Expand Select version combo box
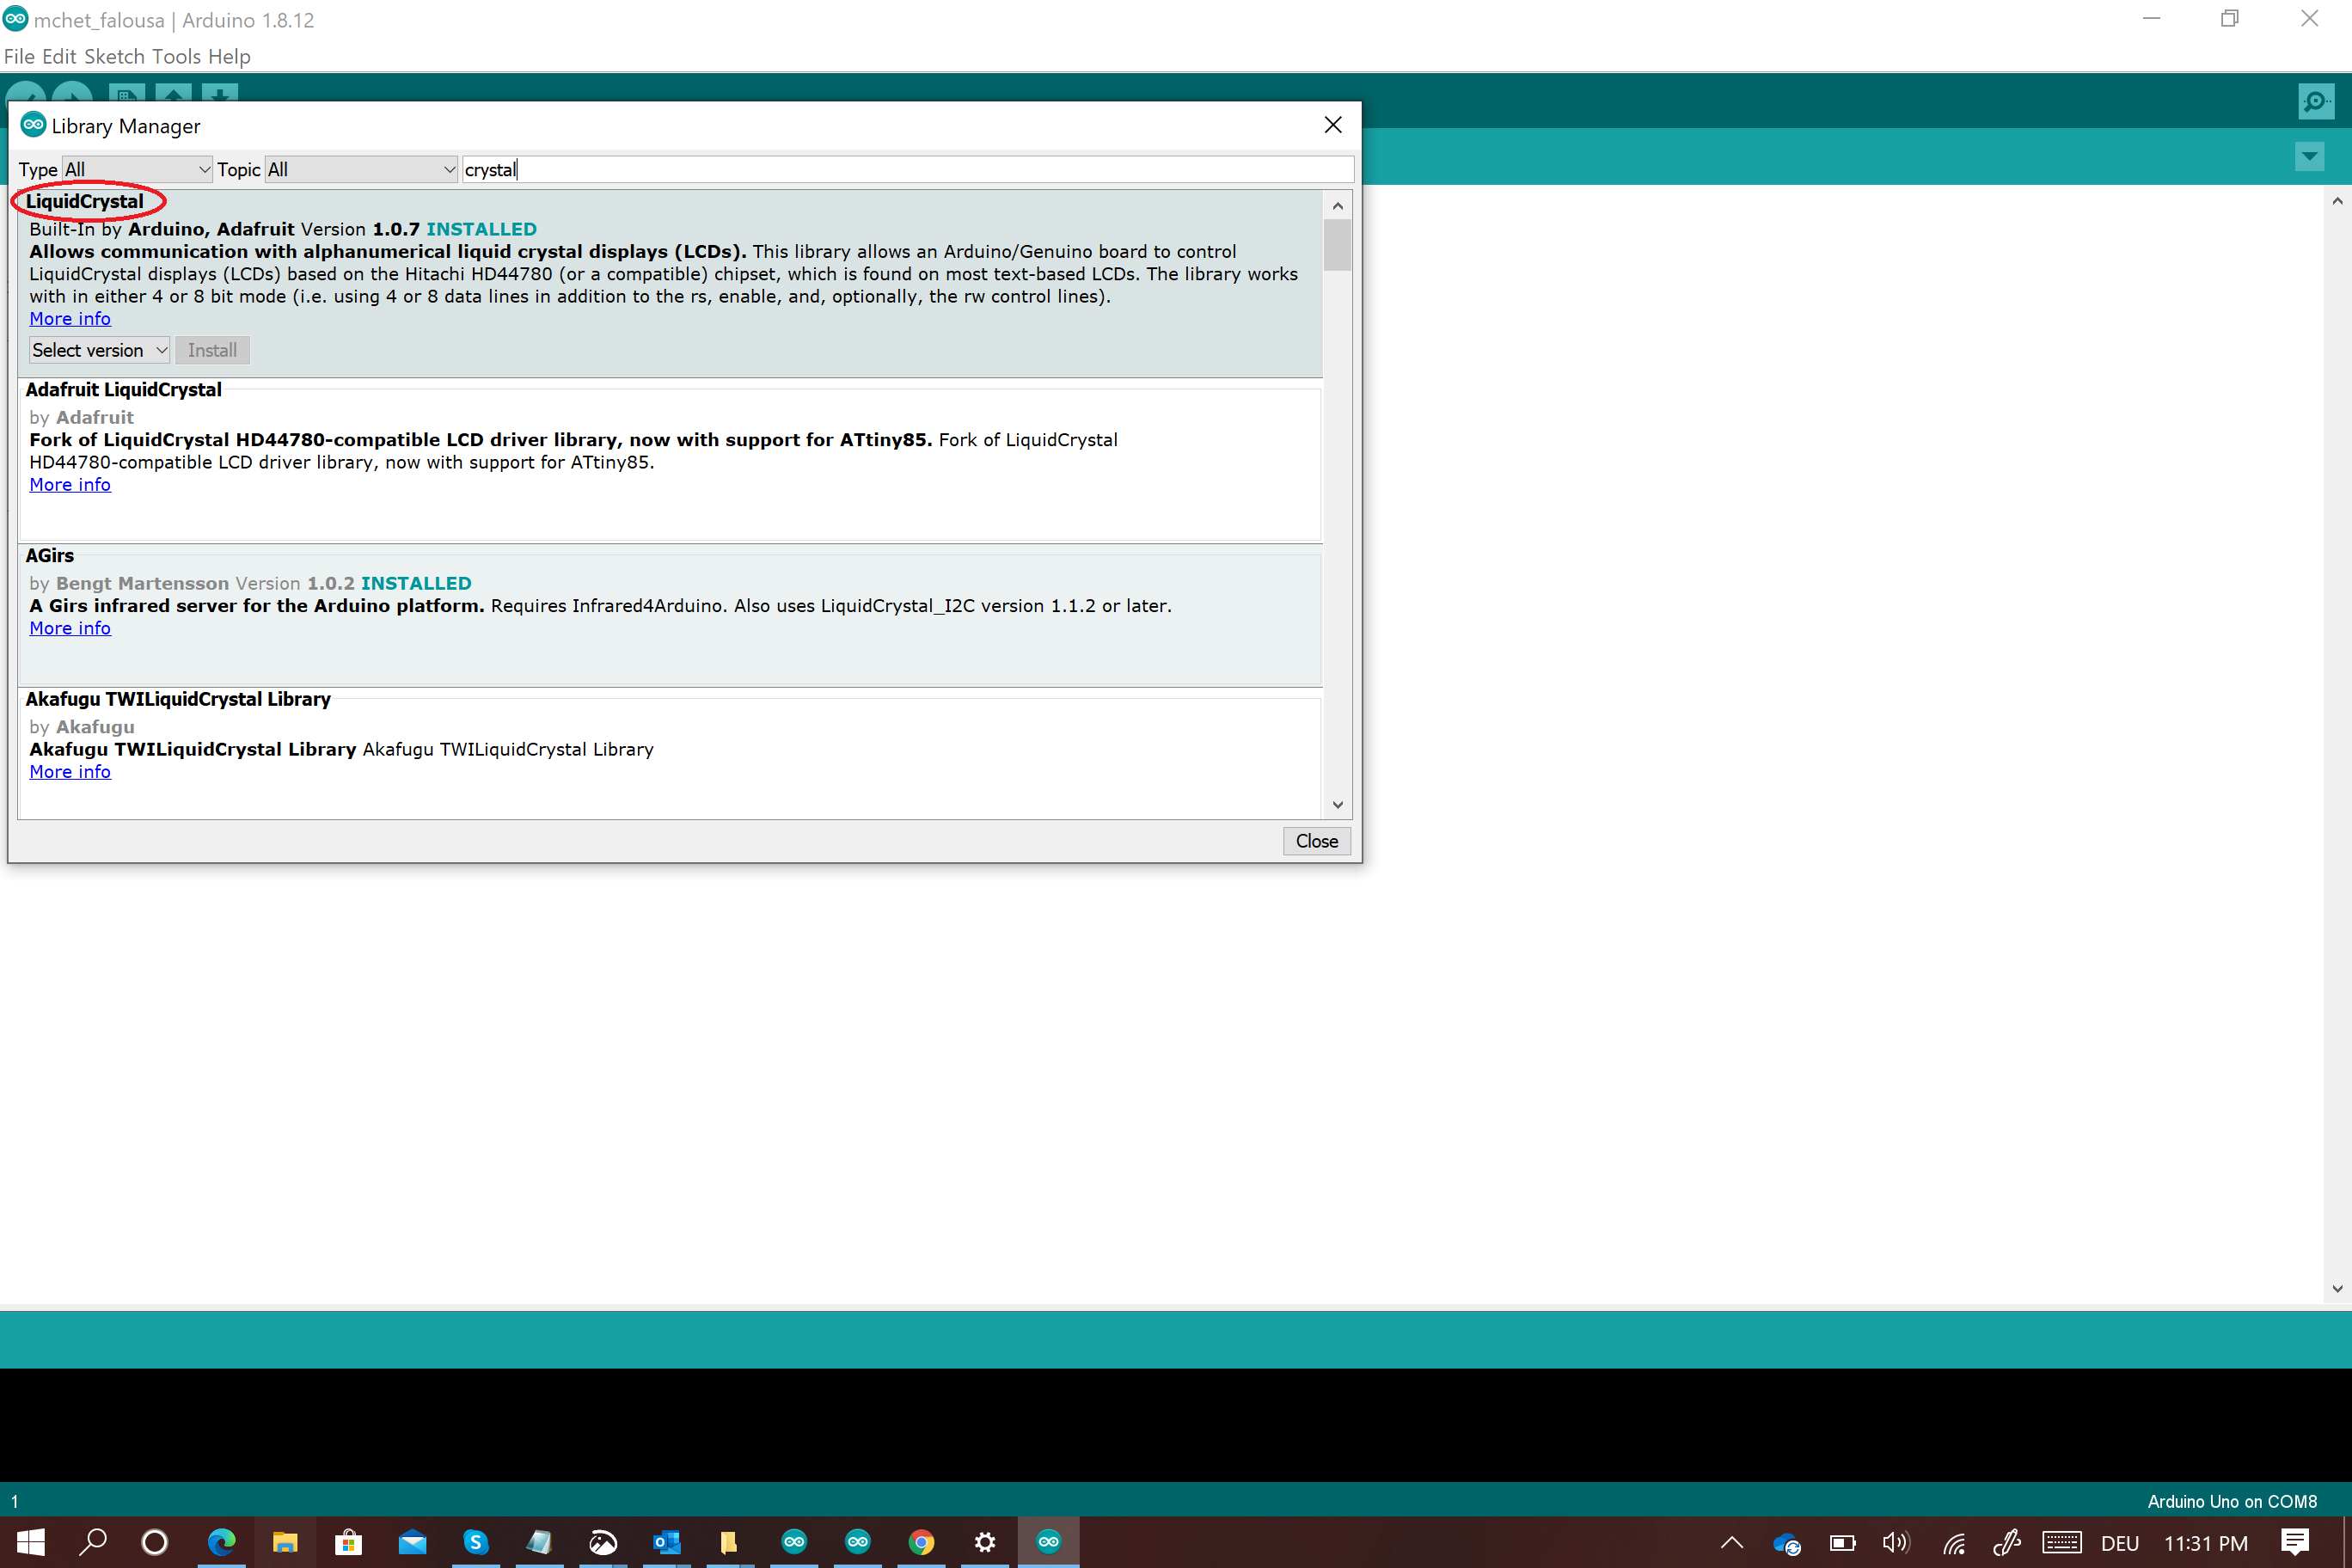 point(99,350)
